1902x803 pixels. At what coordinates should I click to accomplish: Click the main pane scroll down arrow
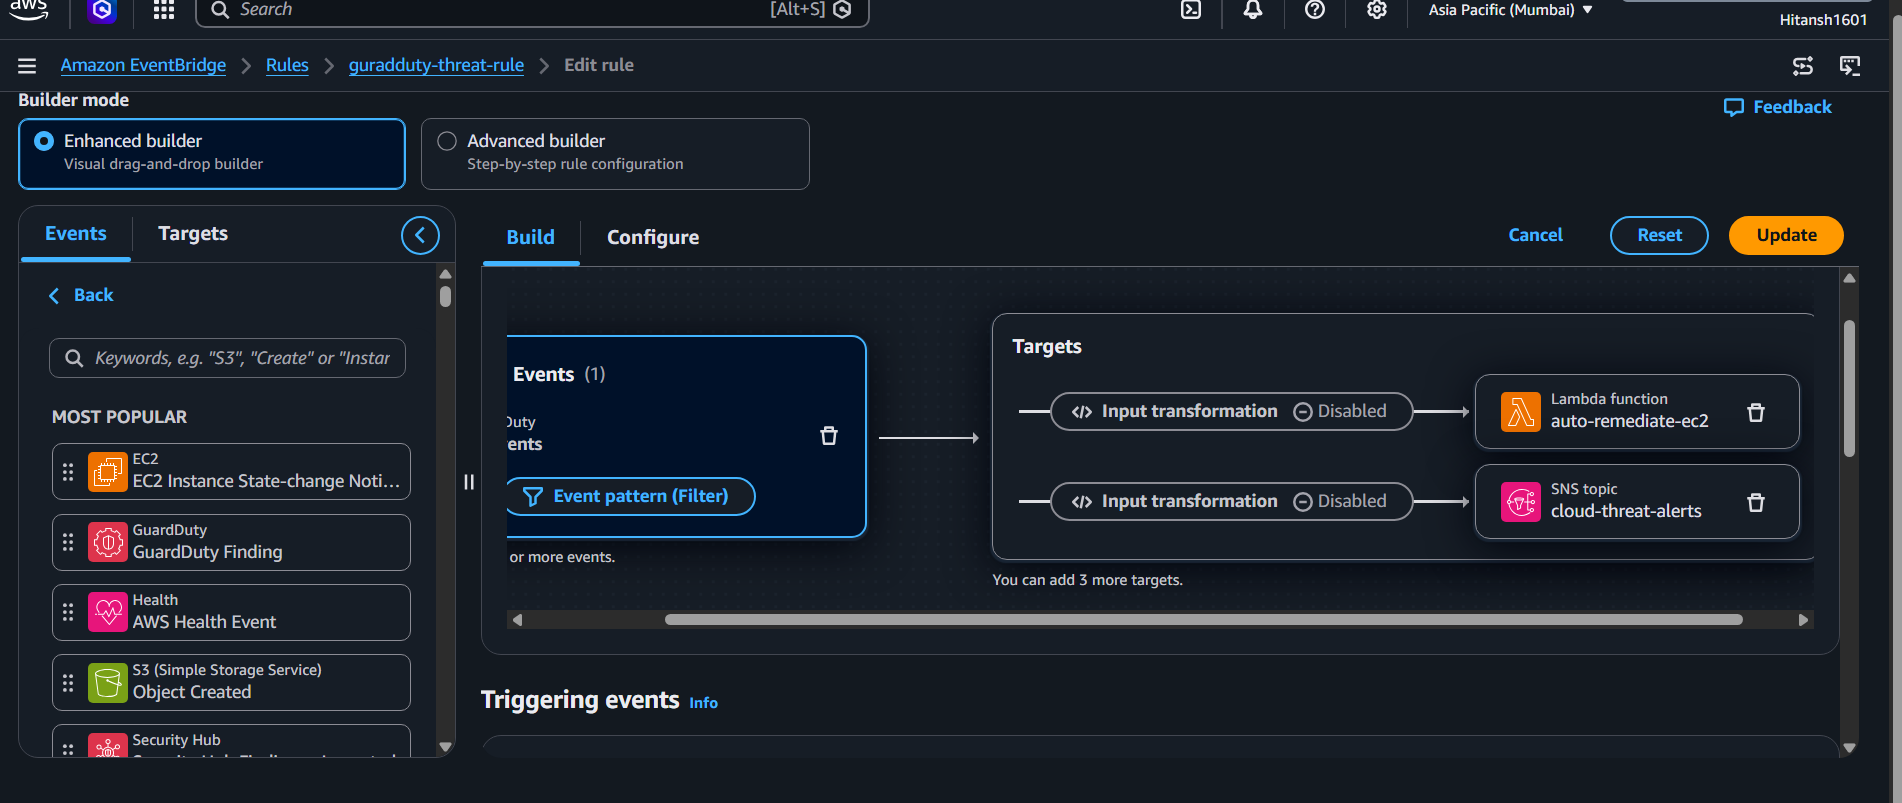(1850, 748)
